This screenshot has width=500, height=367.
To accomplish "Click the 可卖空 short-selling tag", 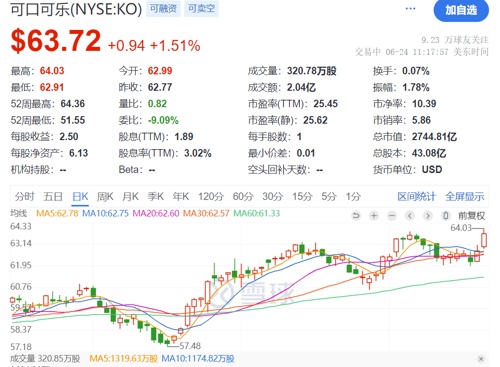I will (201, 9).
